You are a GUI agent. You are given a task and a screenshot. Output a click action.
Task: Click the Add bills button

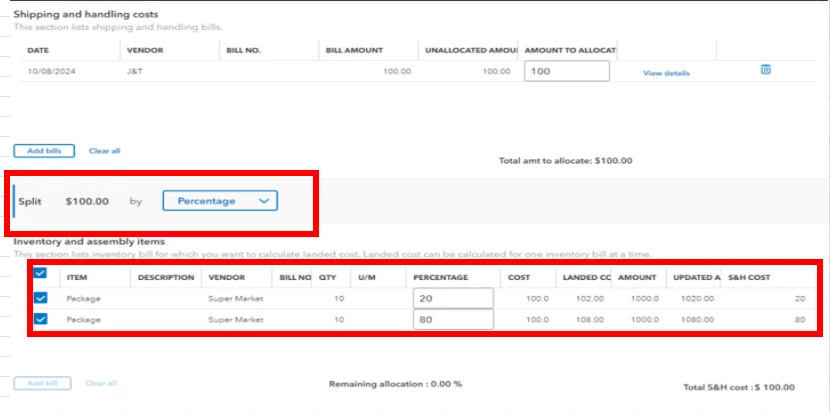(x=44, y=151)
